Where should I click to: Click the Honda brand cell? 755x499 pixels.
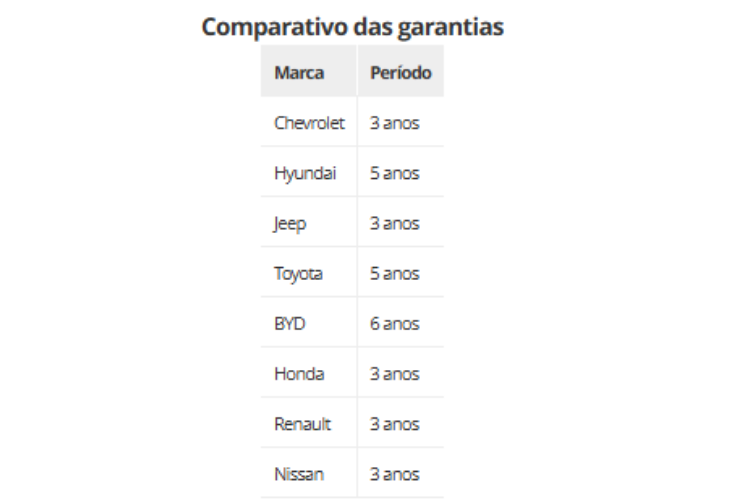299,374
